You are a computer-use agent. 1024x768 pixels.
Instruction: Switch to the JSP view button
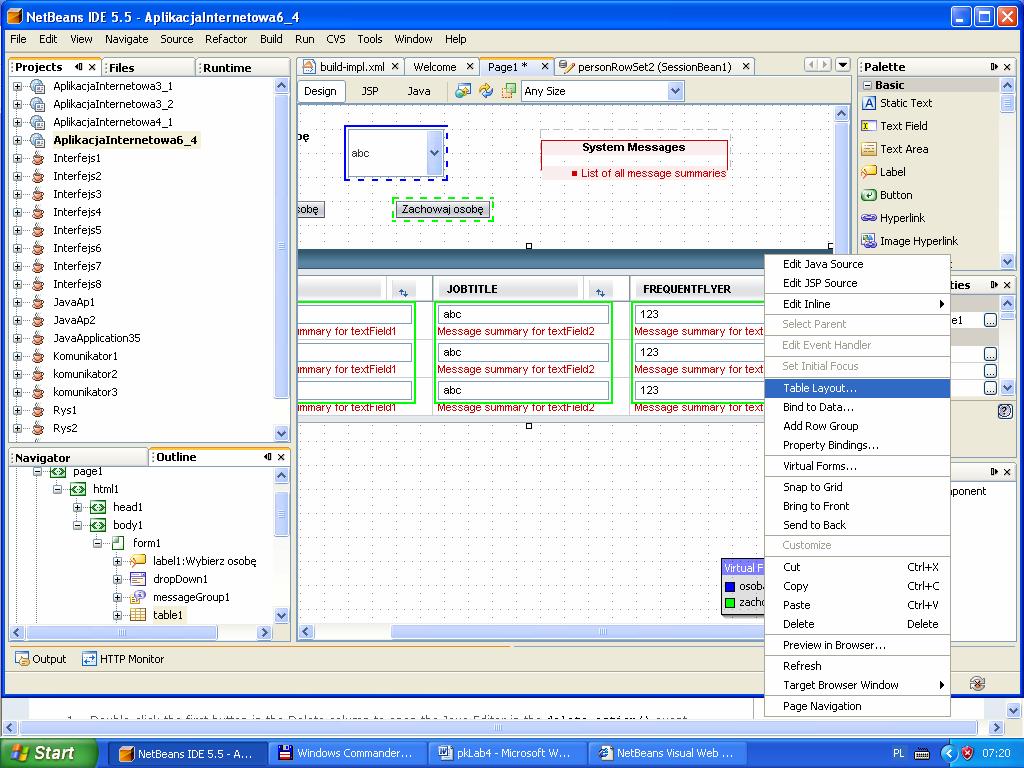(x=370, y=91)
